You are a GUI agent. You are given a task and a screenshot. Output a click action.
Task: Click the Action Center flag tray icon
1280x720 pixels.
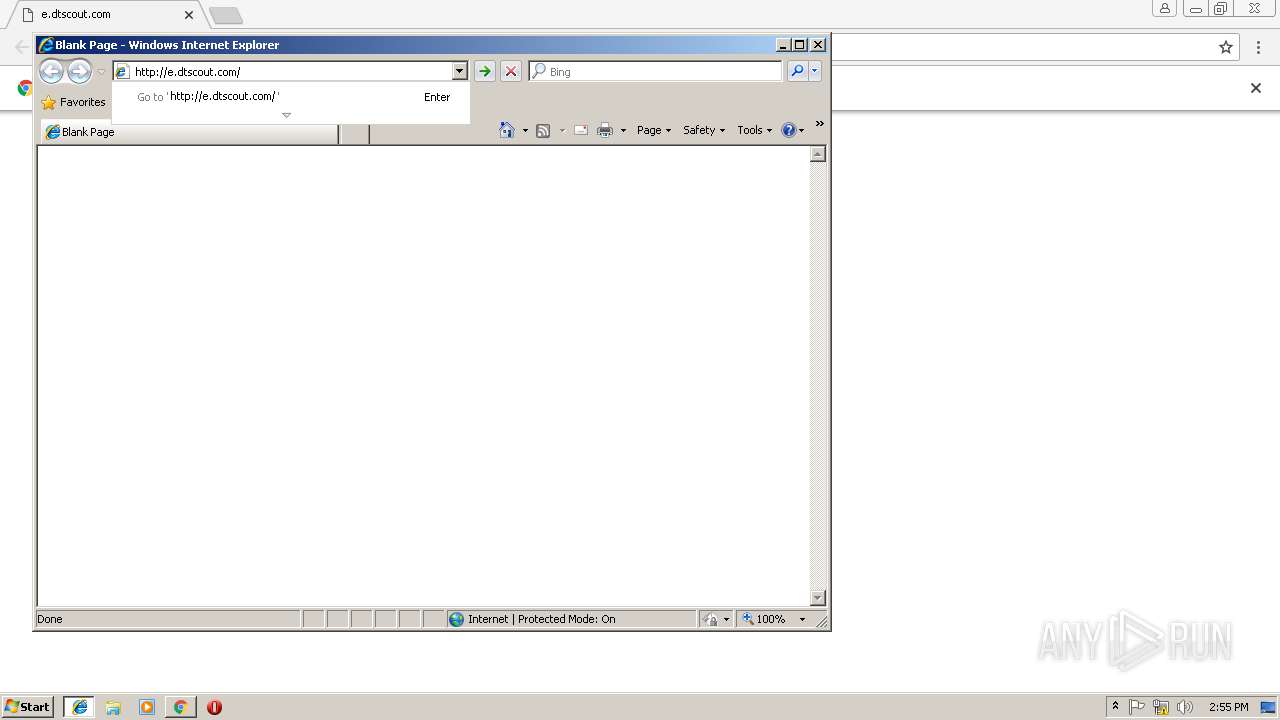coord(1137,707)
